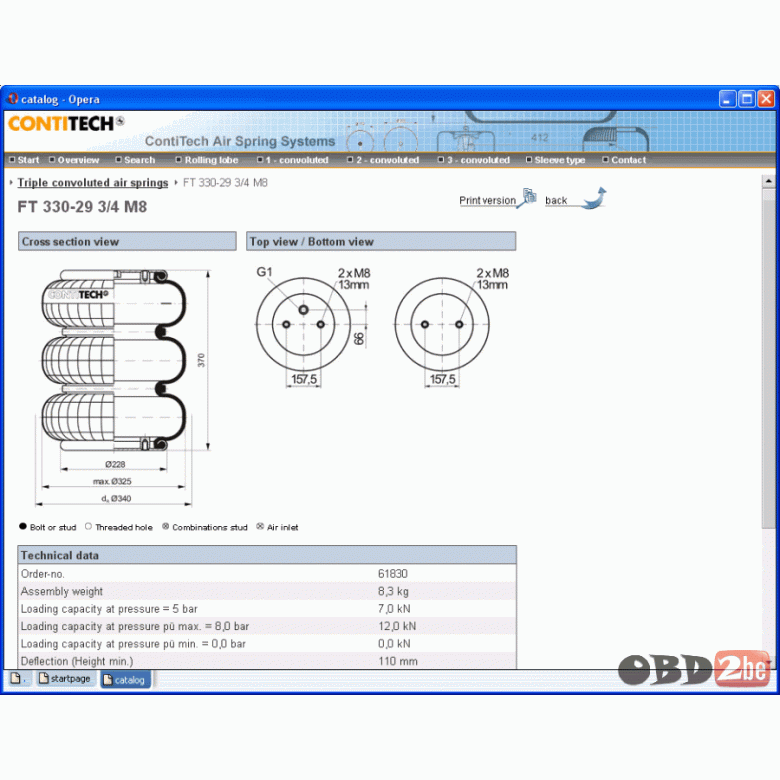Click the Bolt or stud legend entry
This screenshot has width=780, height=780.
(x=48, y=527)
